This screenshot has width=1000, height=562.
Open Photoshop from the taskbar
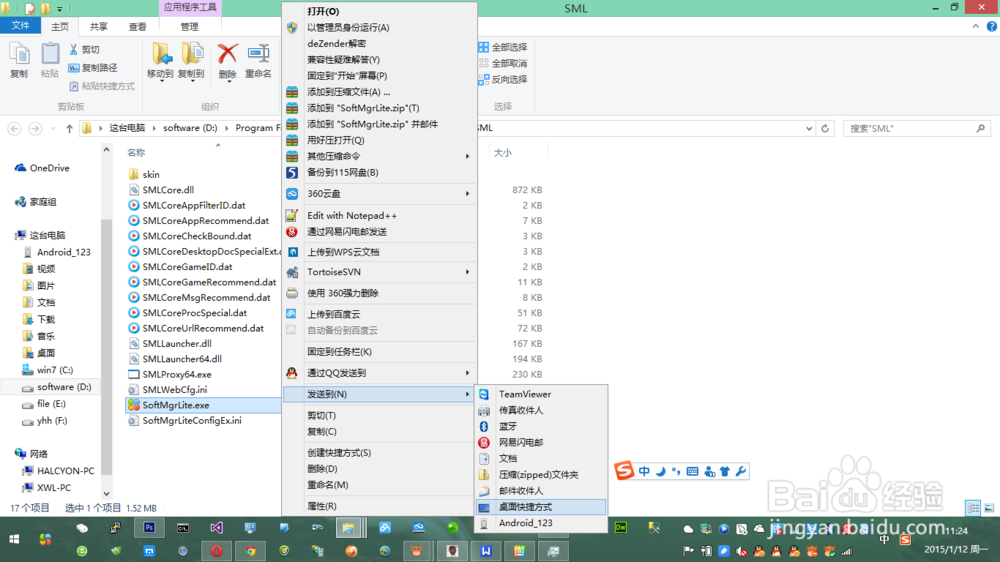click(x=149, y=528)
